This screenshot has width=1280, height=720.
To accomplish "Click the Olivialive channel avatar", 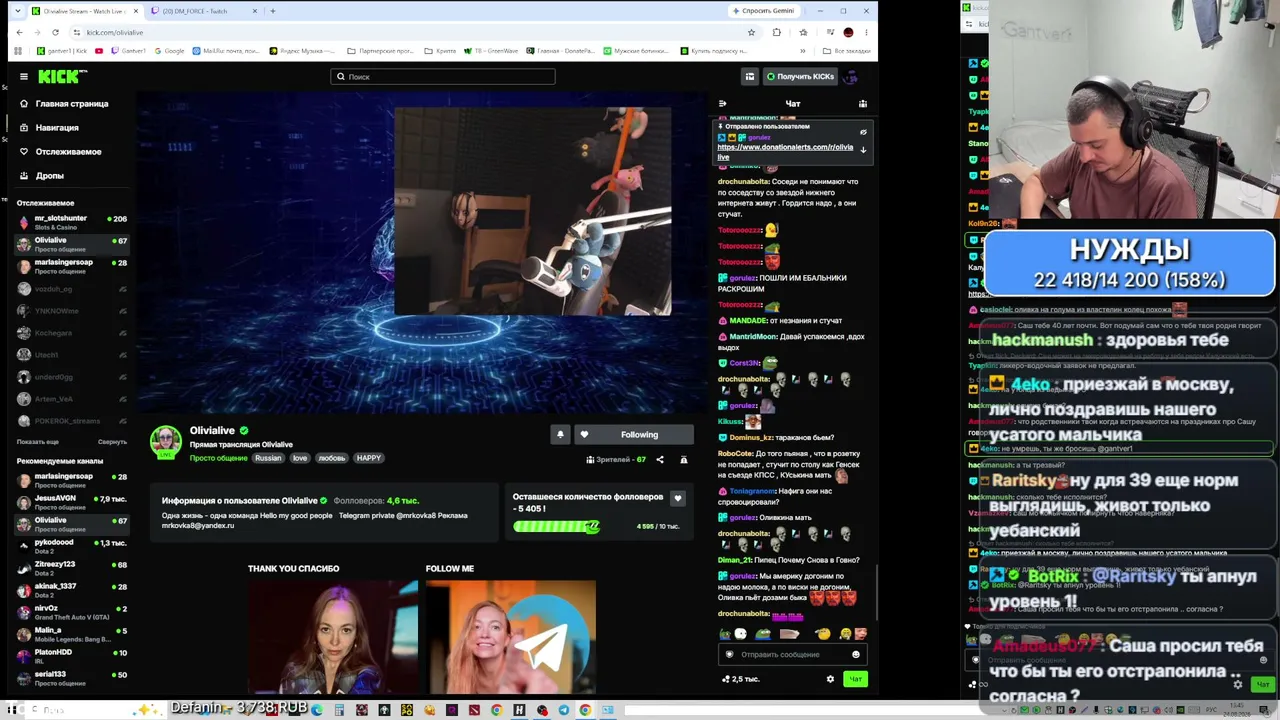I will (166, 442).
